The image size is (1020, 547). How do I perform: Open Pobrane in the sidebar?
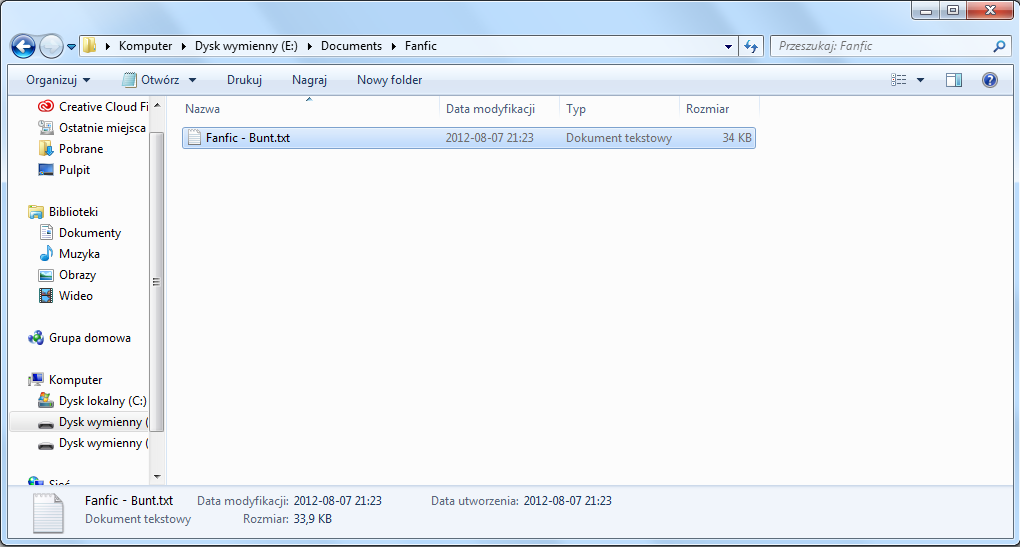click(81, 149)
